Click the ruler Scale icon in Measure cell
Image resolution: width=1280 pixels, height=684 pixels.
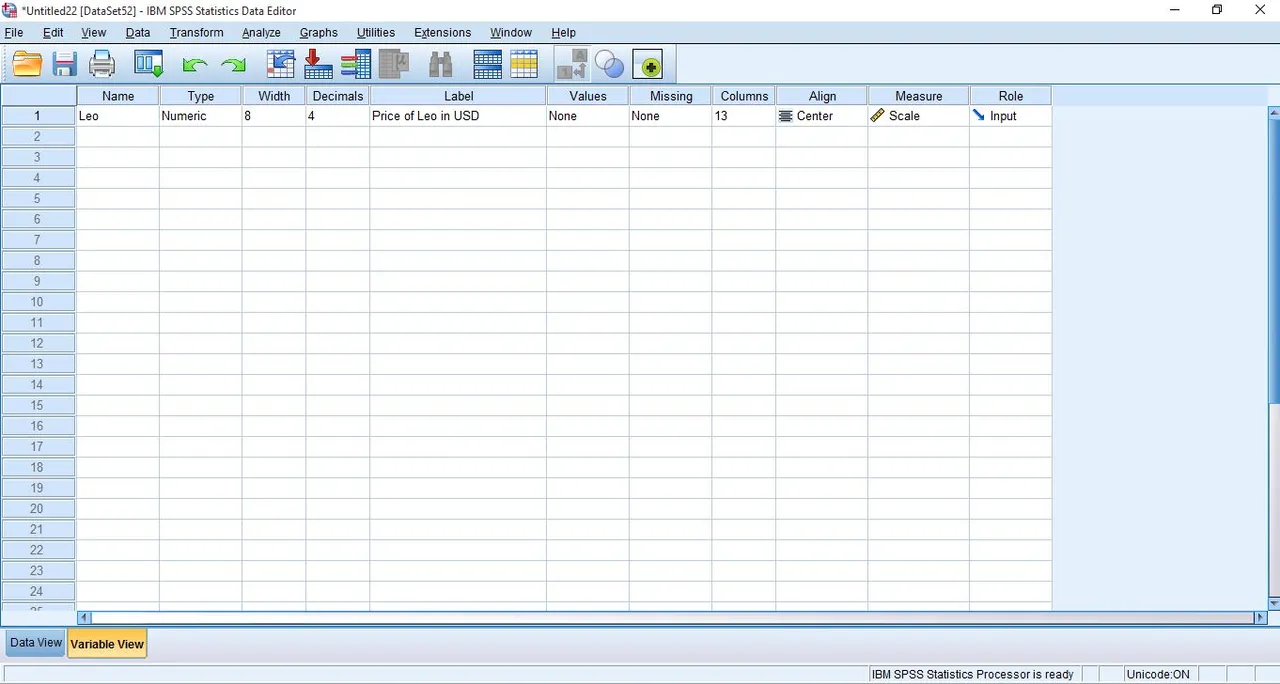(x=878, y=116)
